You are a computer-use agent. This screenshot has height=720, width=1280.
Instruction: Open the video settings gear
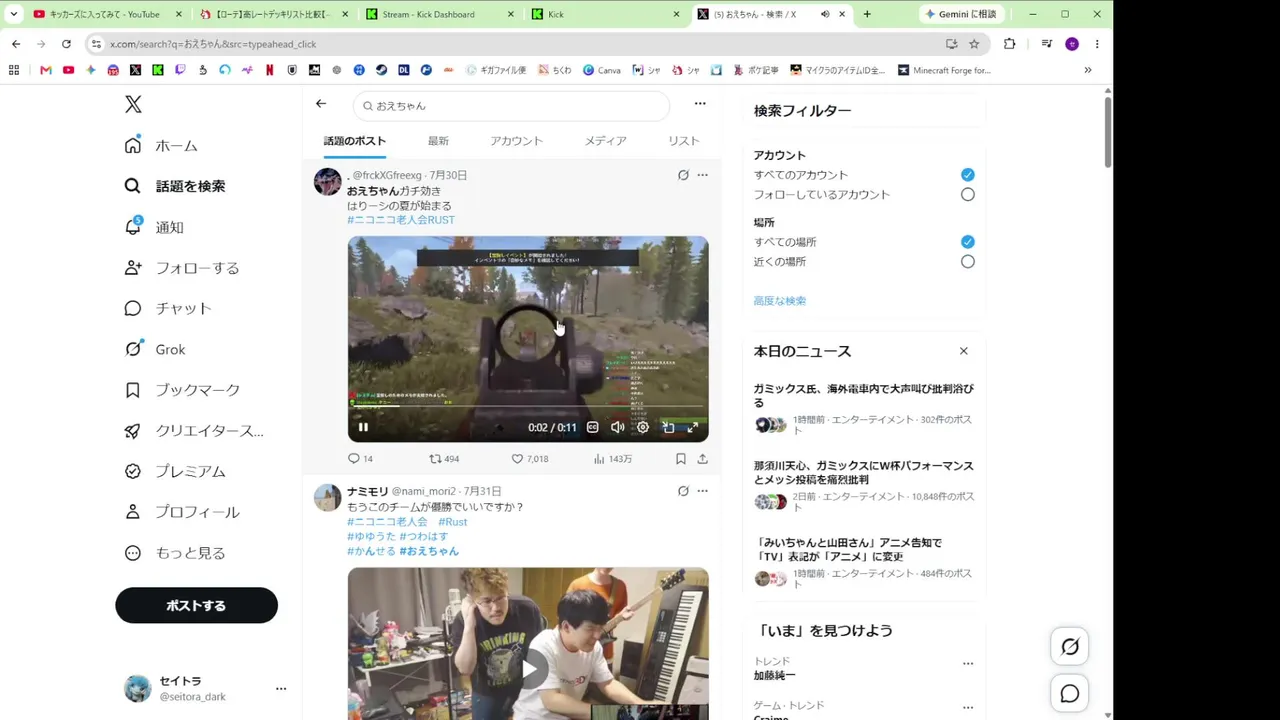pyautogui.click(x=642, y=427)
